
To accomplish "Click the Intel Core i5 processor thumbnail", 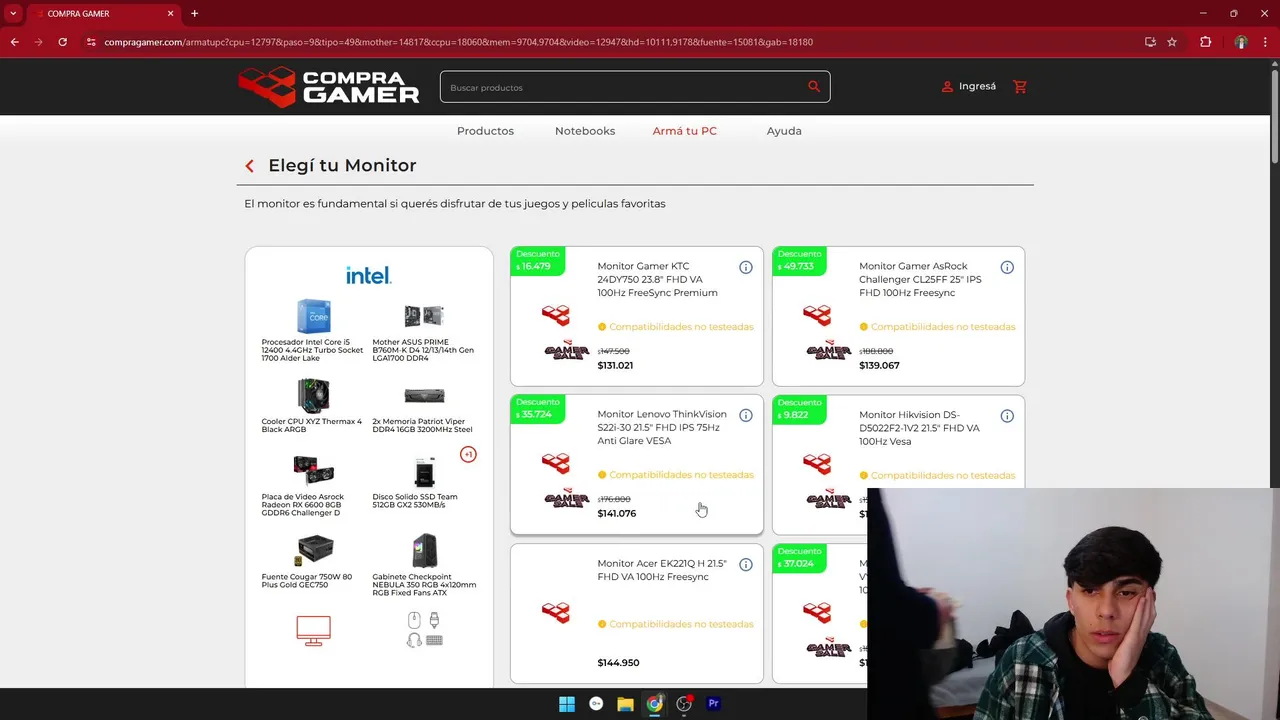I will (x=313, y=316).
